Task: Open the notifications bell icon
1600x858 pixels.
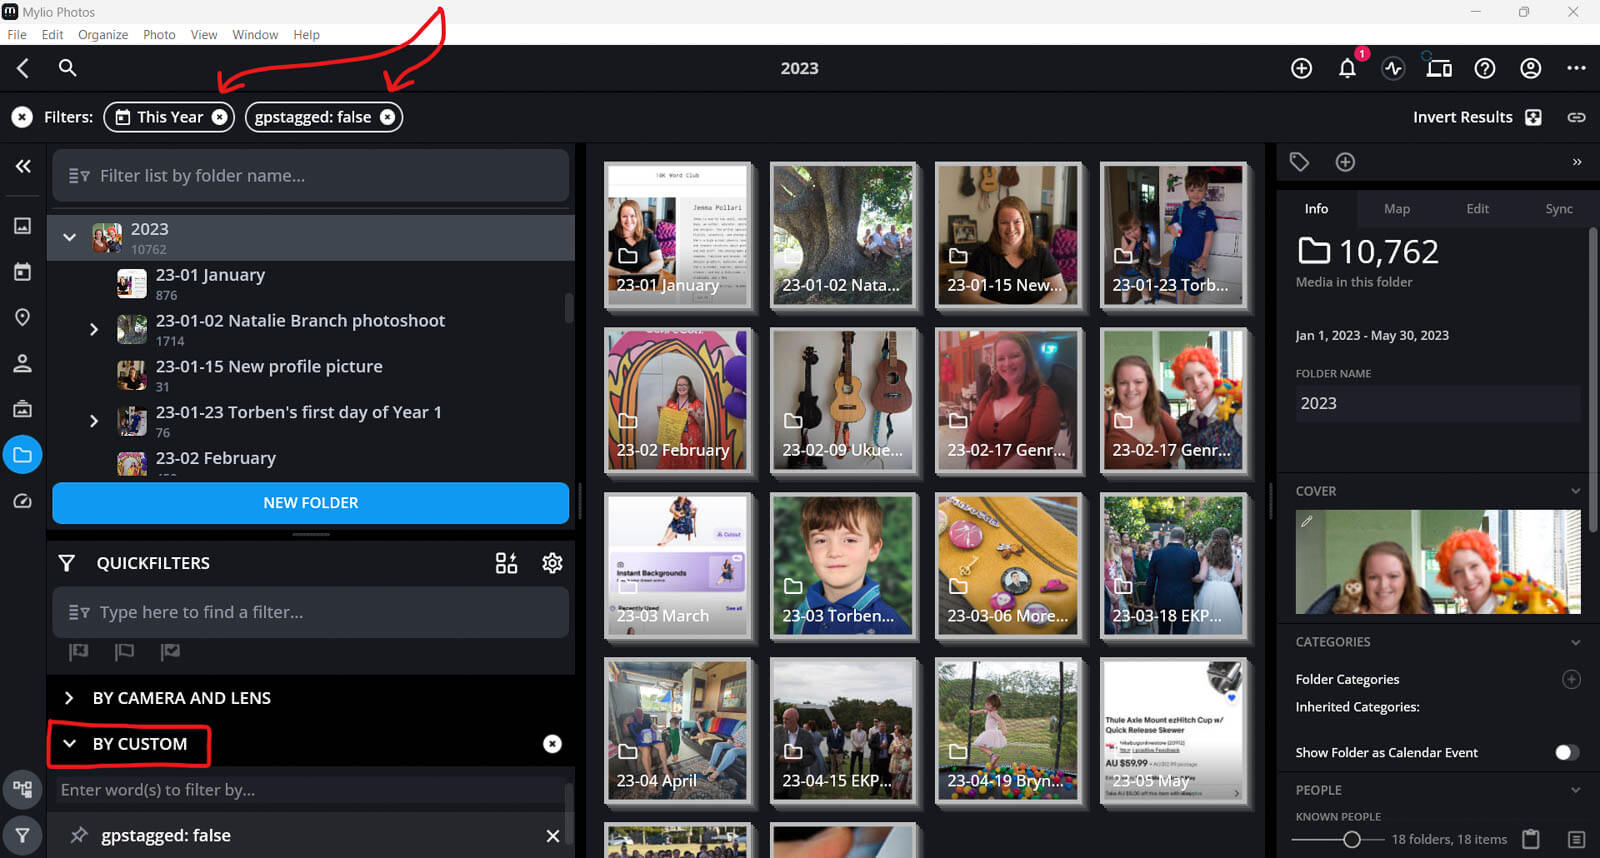Action: pos(1347,69)
